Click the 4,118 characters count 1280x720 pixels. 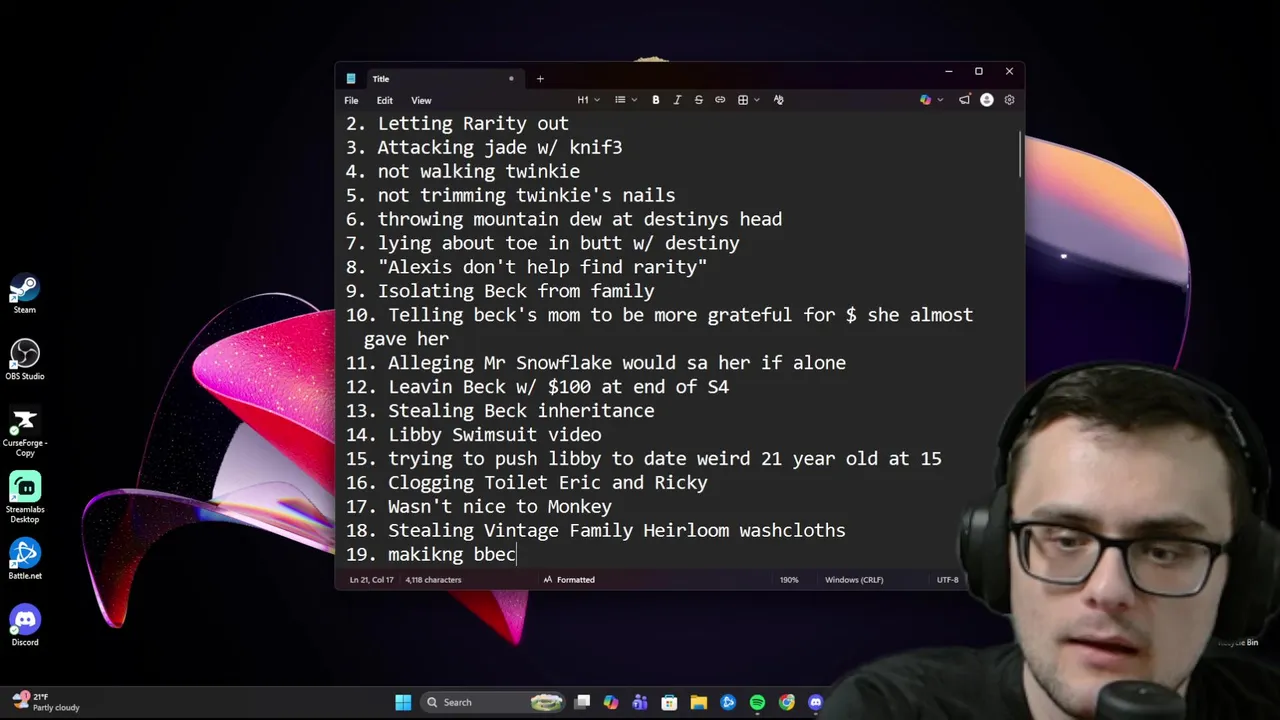tap(433, 580)
